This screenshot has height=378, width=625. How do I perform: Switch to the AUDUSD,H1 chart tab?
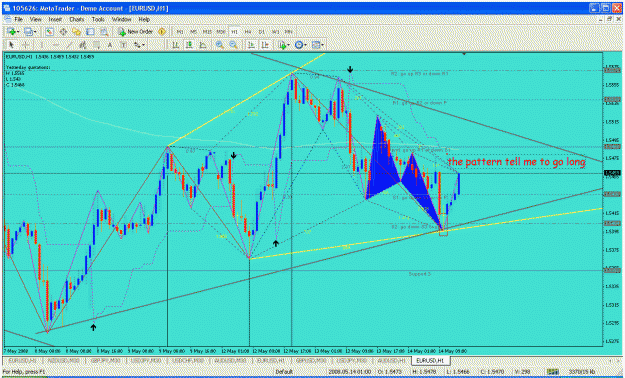coord(391,361)
